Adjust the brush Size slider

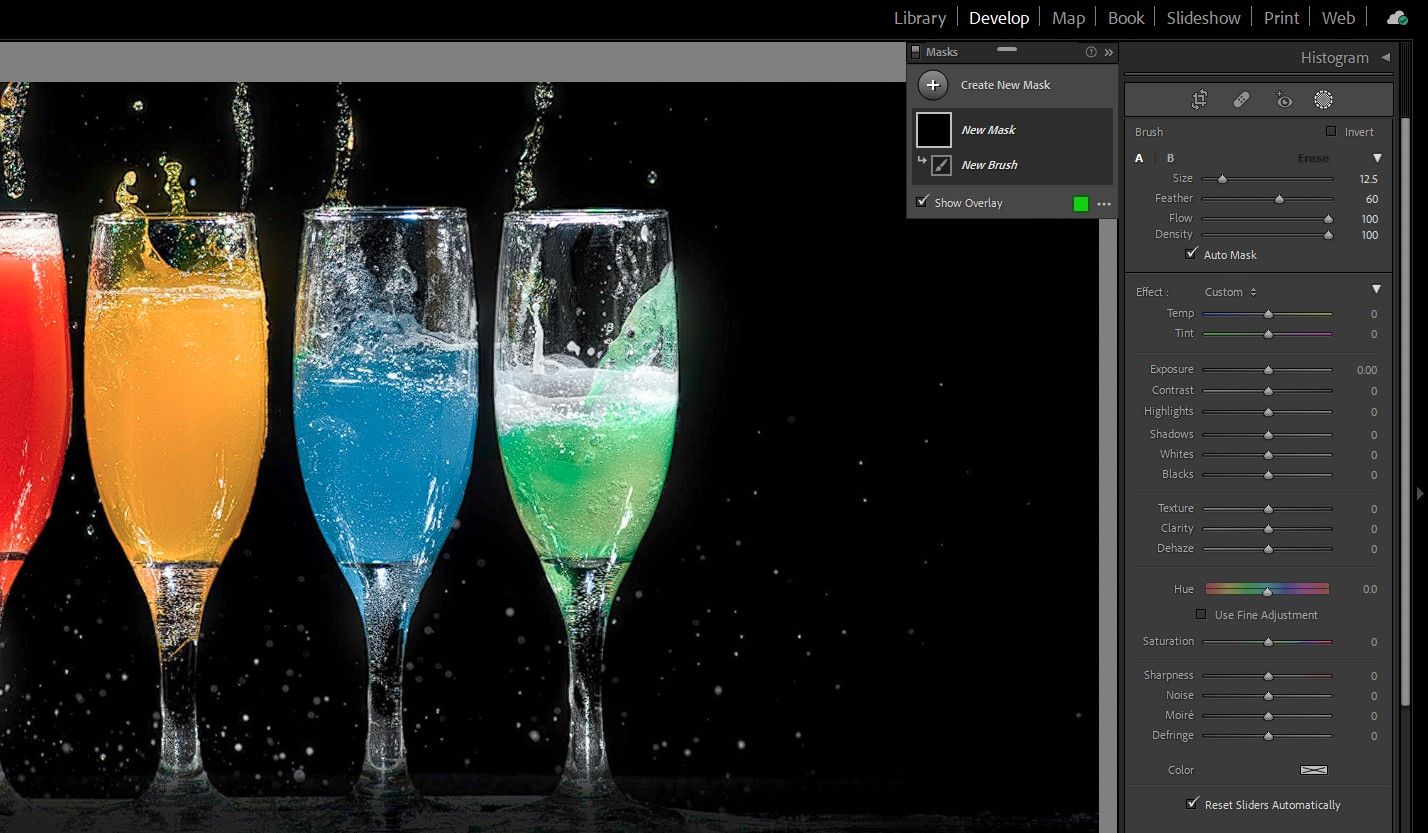[1268, 179]
